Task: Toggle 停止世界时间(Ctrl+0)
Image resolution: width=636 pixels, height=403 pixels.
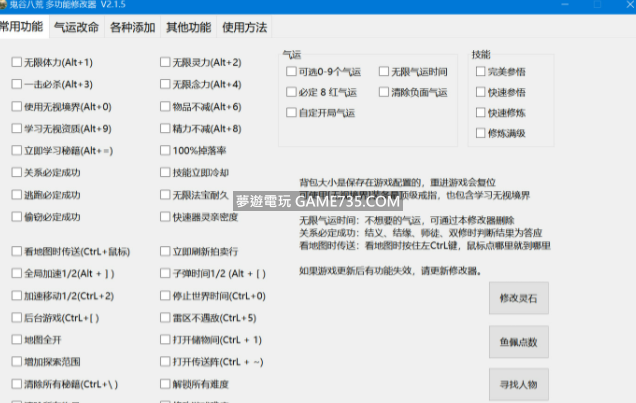Action: click(165, 296)
